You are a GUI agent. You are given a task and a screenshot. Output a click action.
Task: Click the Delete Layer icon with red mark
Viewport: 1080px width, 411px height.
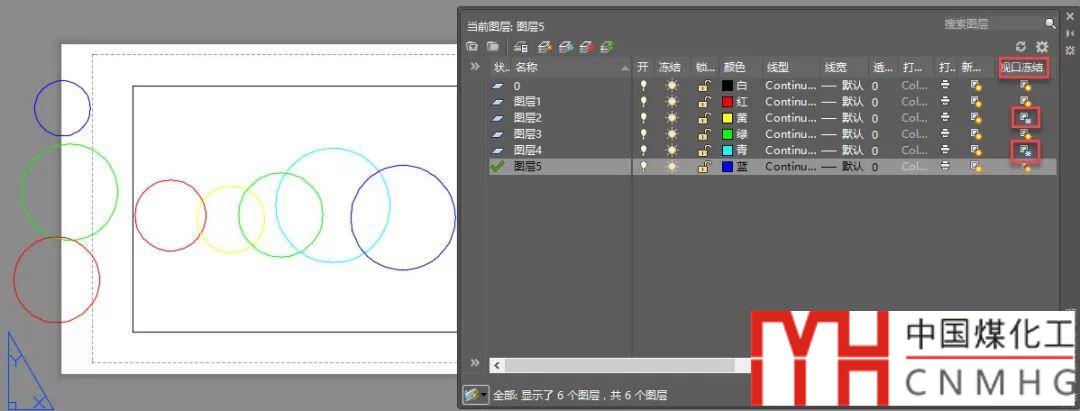tap(586, 46)
